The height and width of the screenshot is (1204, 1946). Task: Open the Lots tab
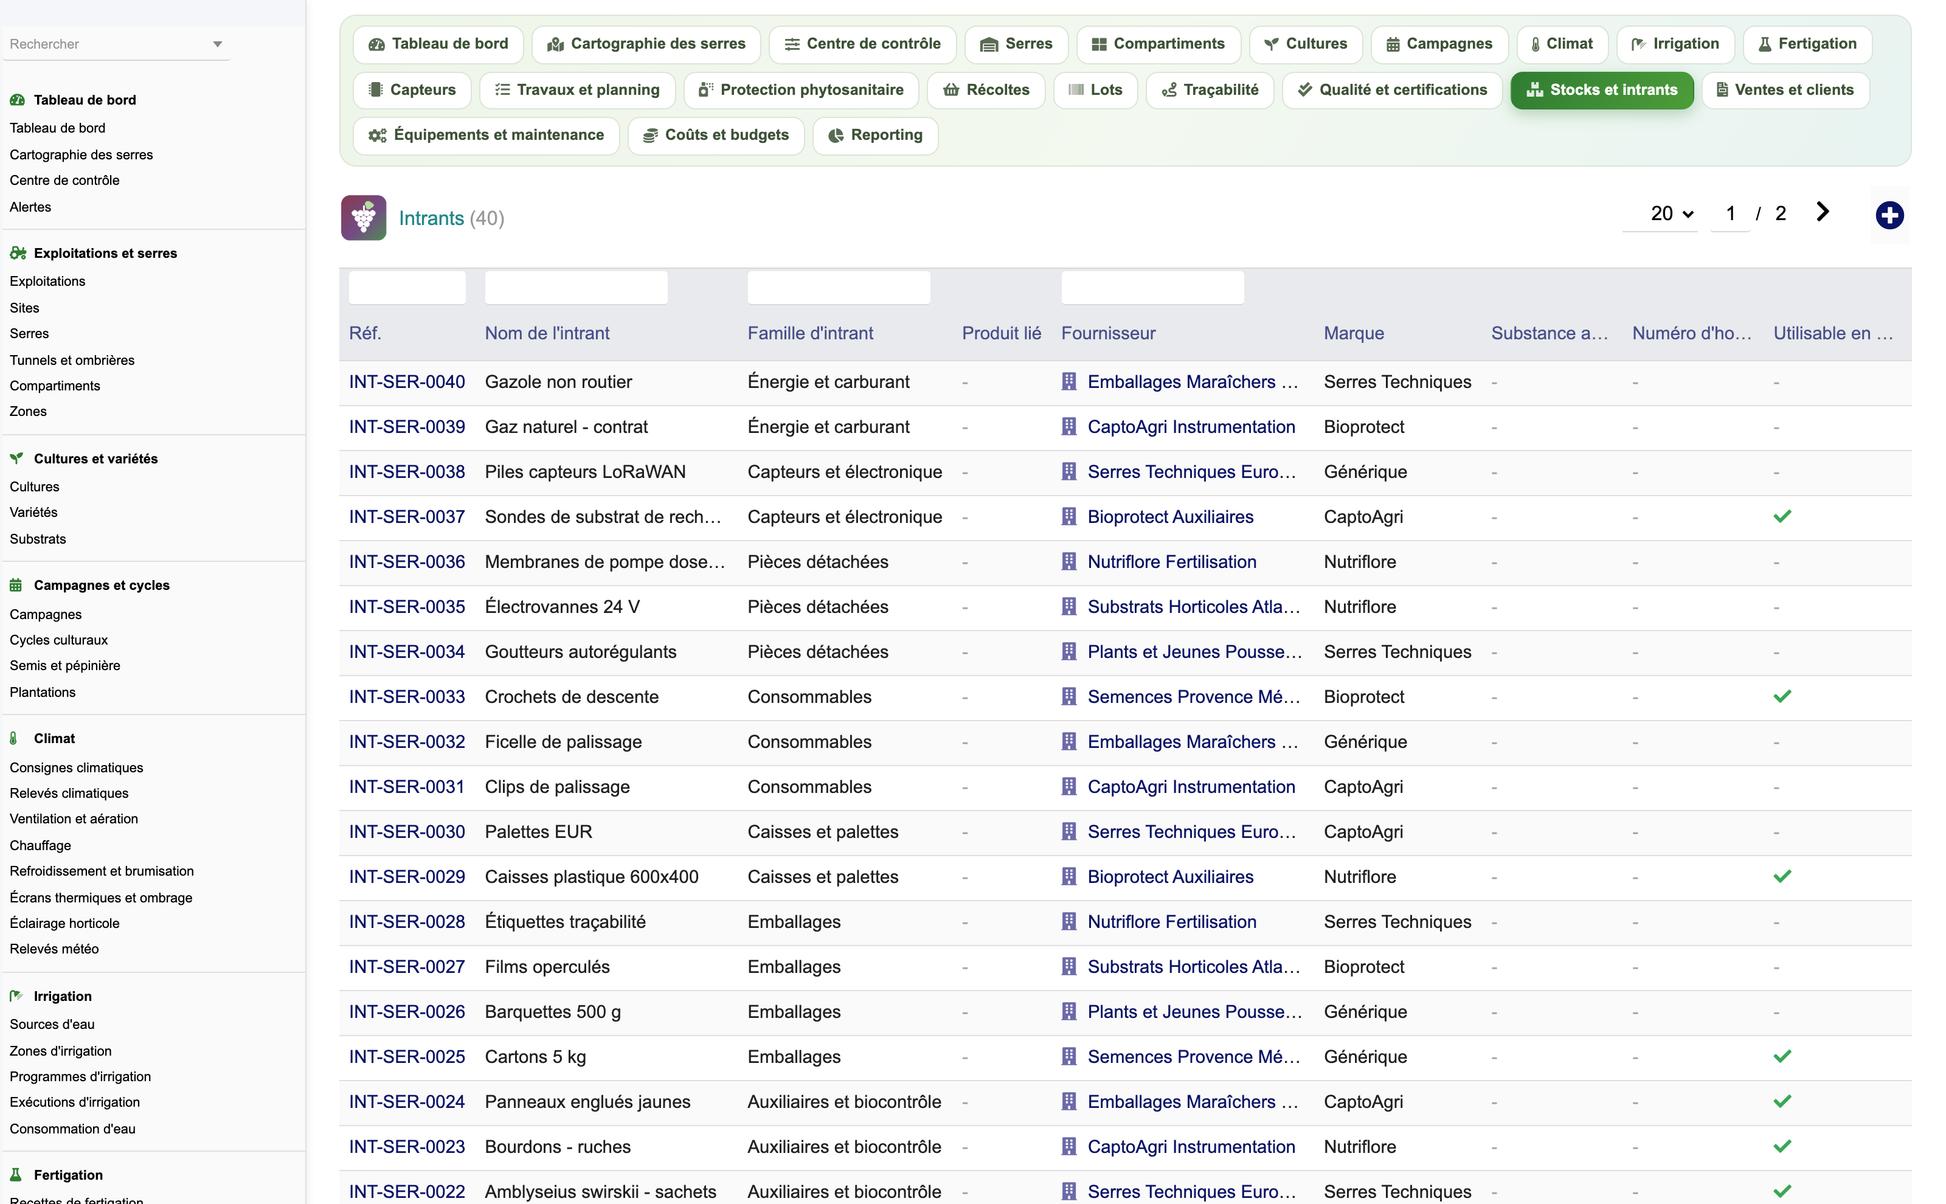click(1095, 90)
